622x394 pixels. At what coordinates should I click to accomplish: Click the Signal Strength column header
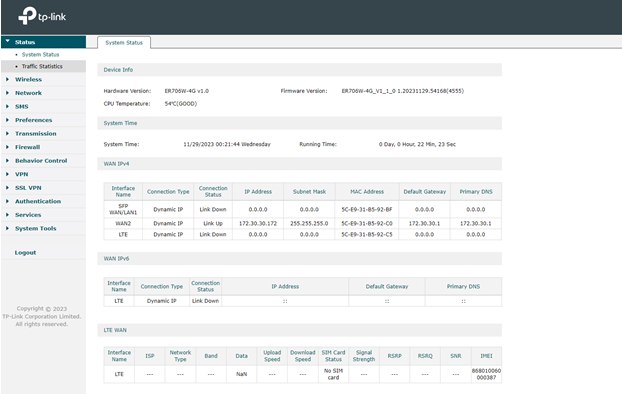point(364,356)
